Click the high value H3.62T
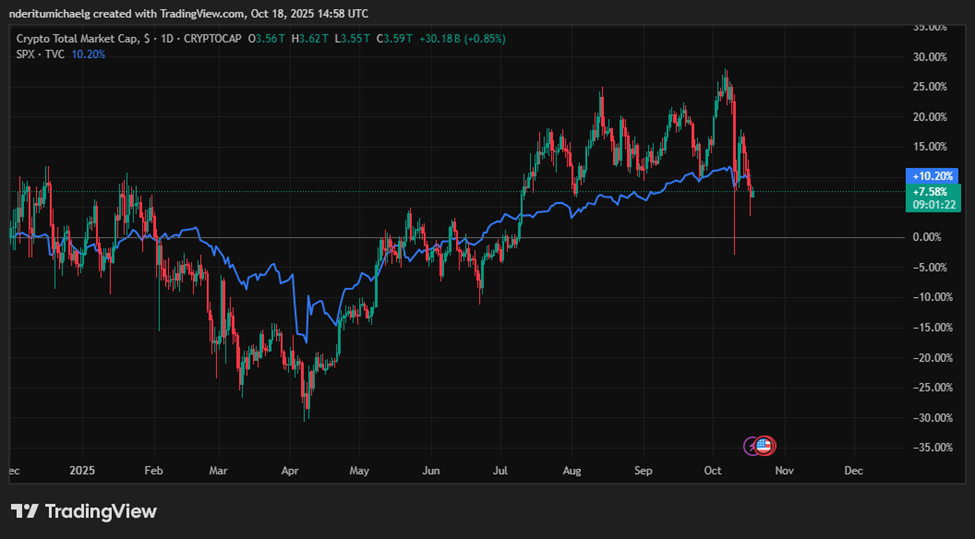The width and height of the screenshot is (975, 539). click(309, 39)
